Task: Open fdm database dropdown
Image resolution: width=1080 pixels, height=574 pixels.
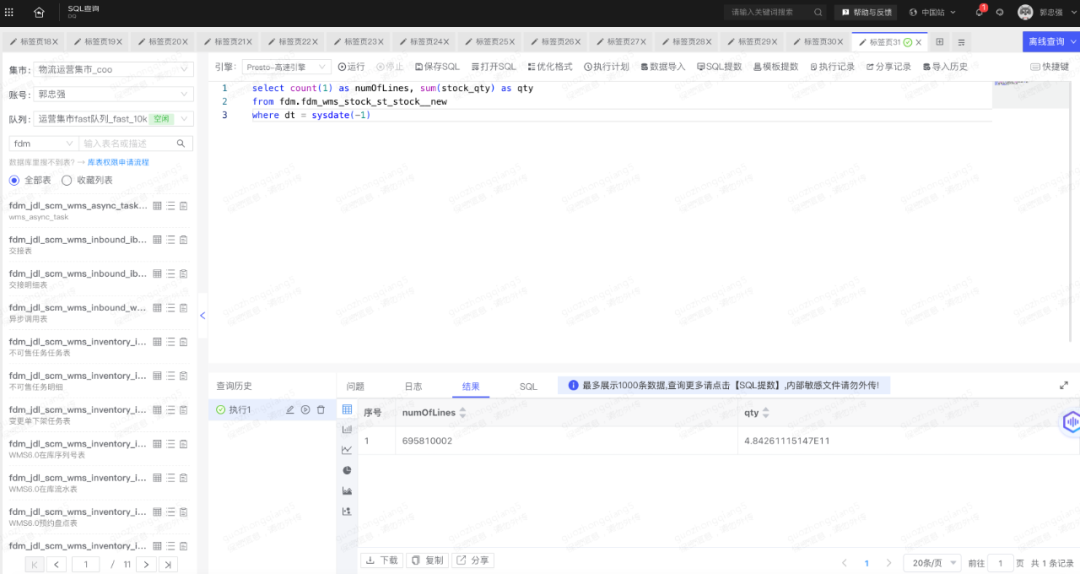Action: point(43,143)
